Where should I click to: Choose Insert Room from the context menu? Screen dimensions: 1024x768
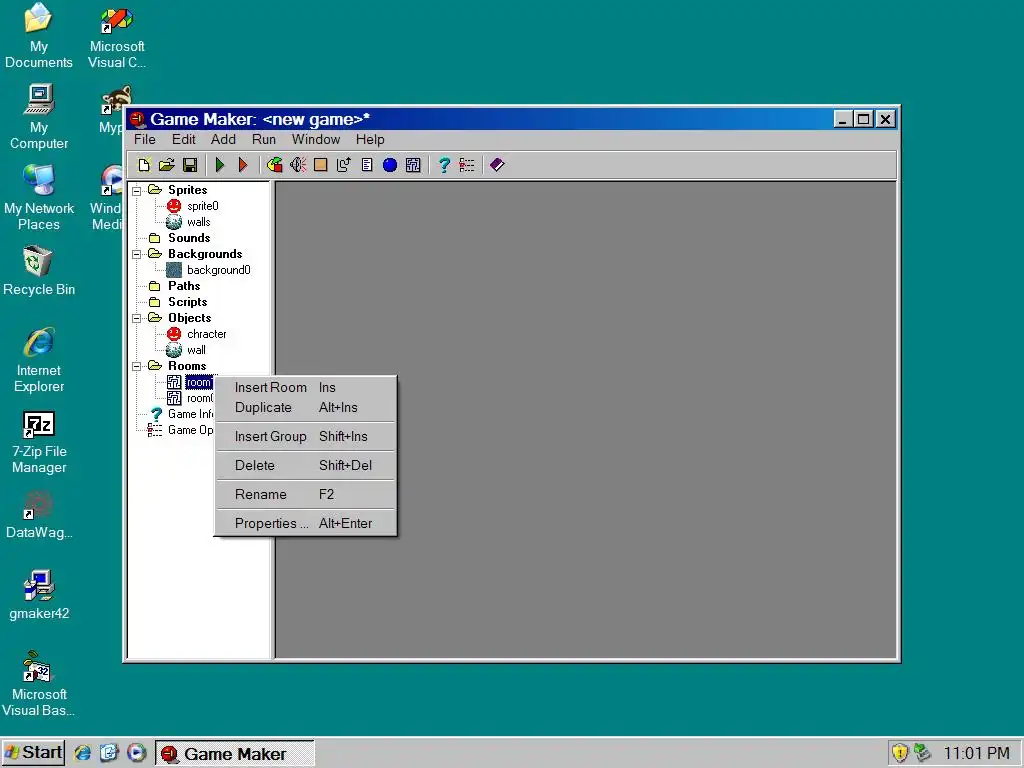coord(306,387)
